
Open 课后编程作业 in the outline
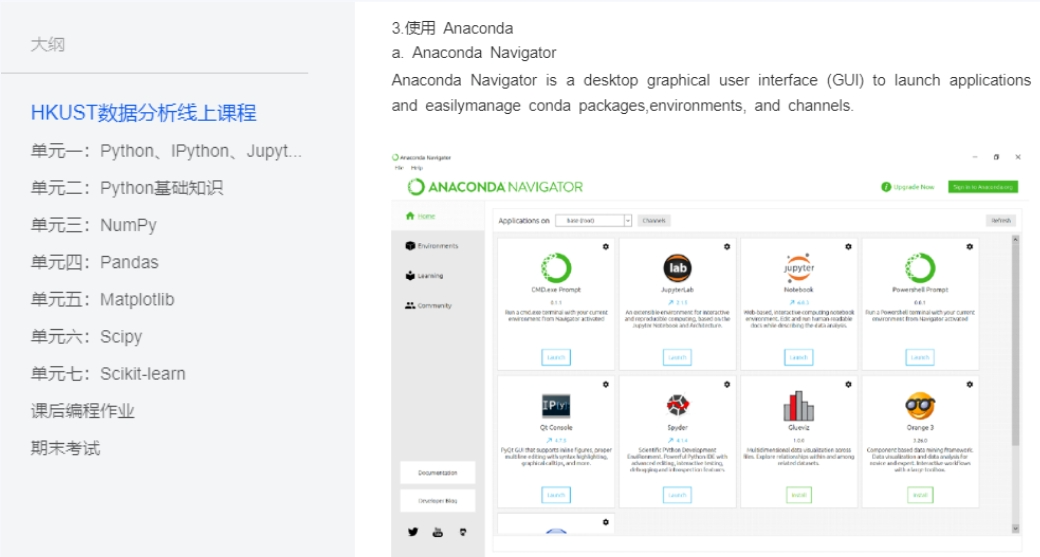pos(82,411)
